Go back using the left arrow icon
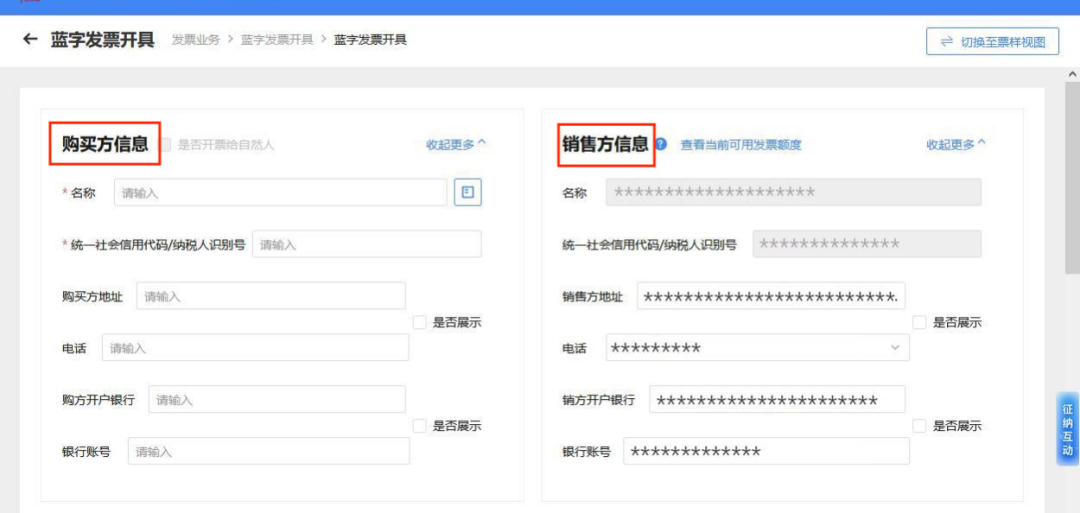This screenshot has height=513, width=1080. (30, 39)
